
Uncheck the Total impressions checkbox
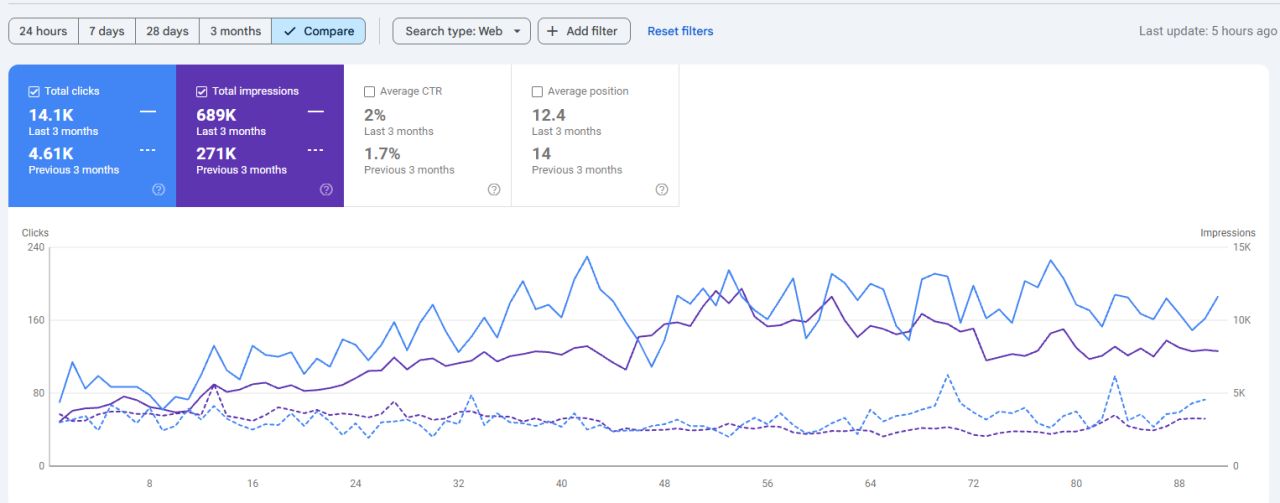point(201,91)
